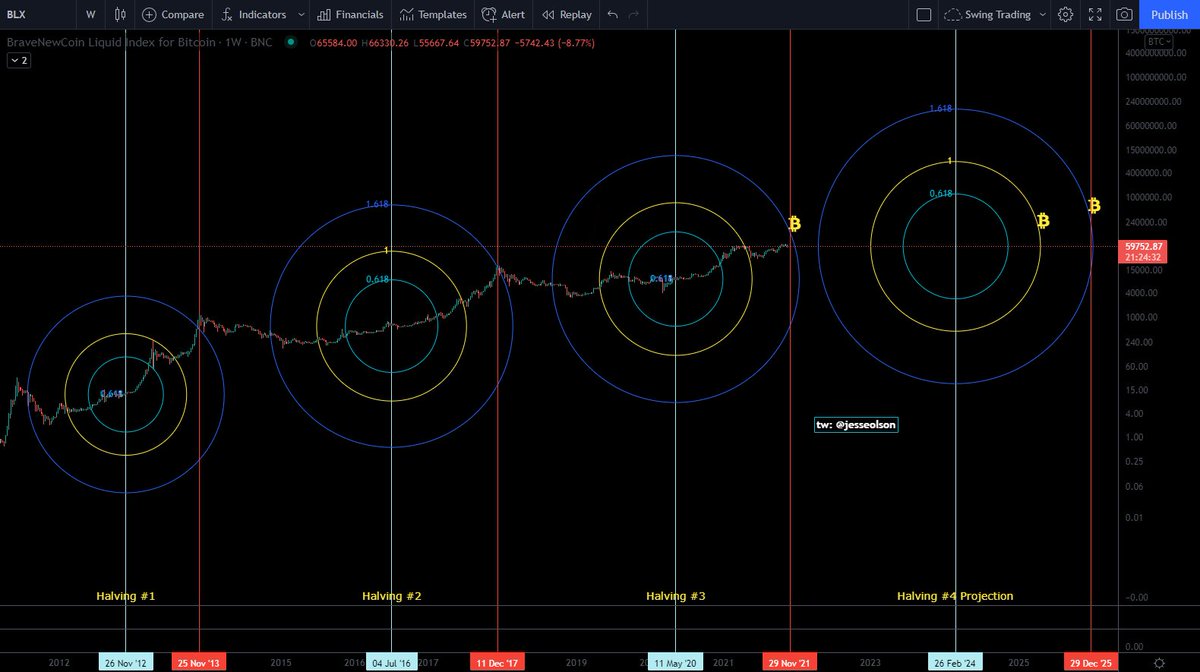This screenshot has width=1200, height=672.
Task: Toggle the BLX series visibility green dot
Action: [x=291, y=43]
